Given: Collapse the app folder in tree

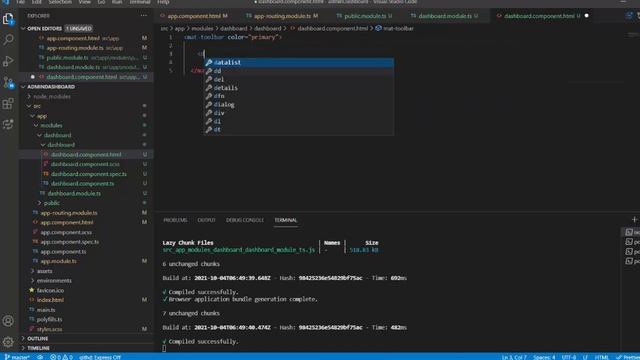Looking at the screenshot, I should (42, 116).
